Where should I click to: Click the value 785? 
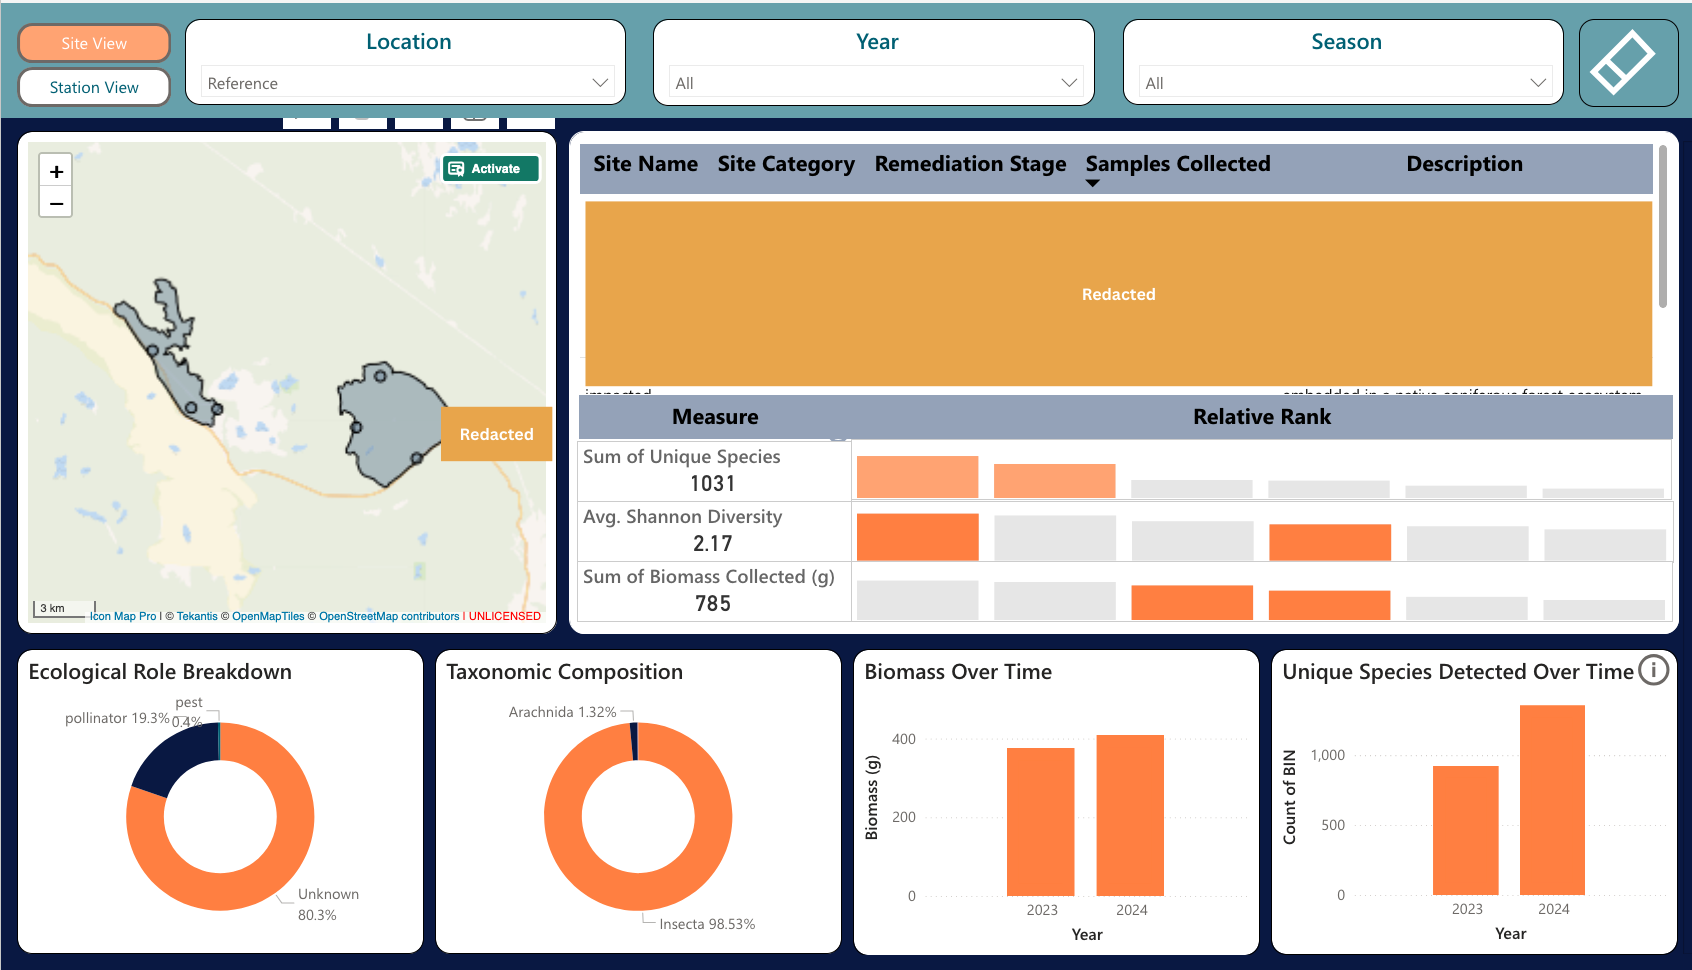[x=712, y=604]
